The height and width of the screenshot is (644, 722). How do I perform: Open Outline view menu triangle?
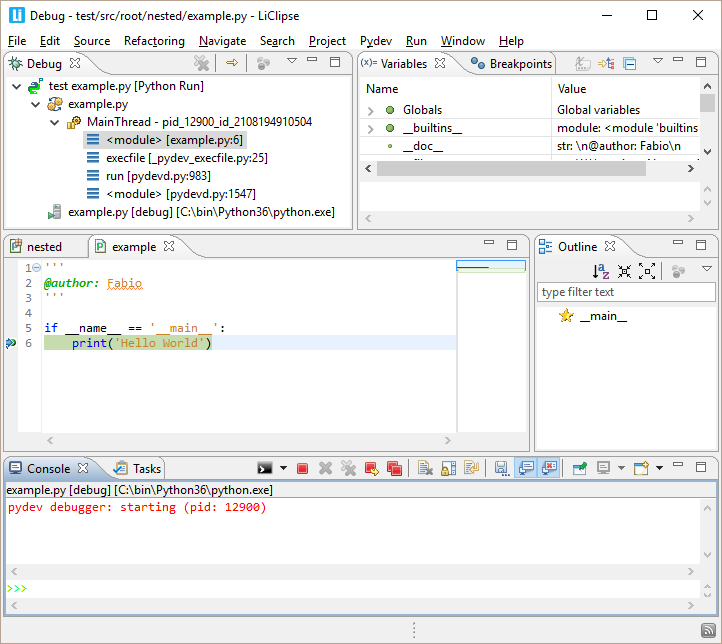point(706,269)
